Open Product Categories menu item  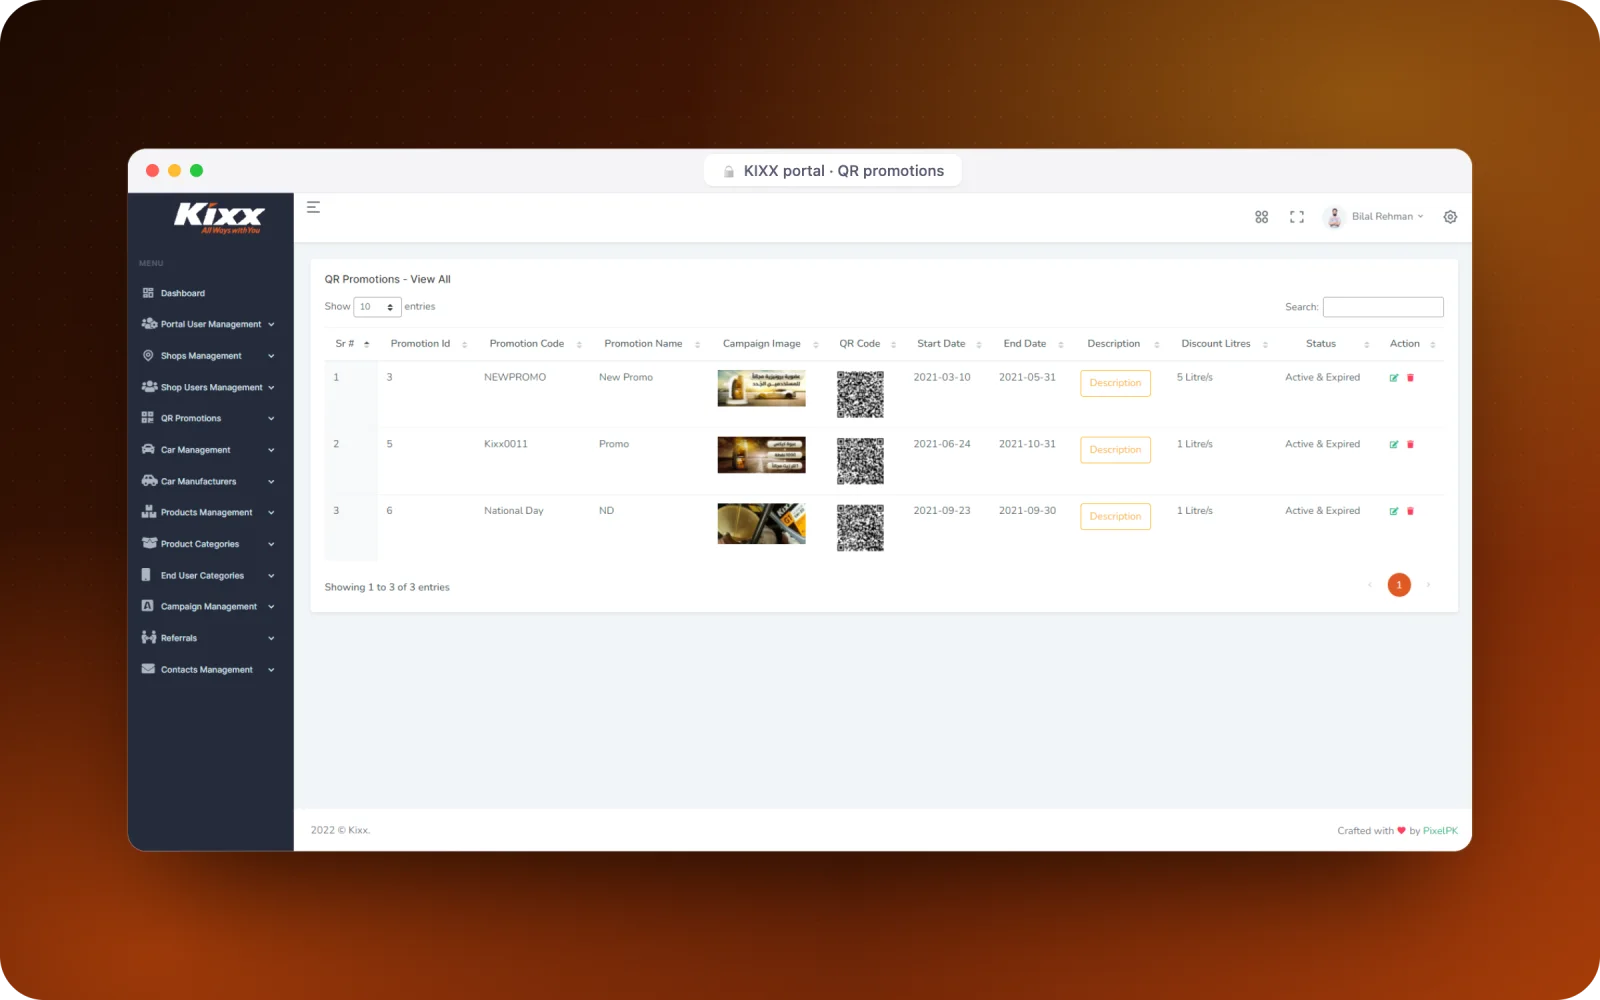click(209, 544)
